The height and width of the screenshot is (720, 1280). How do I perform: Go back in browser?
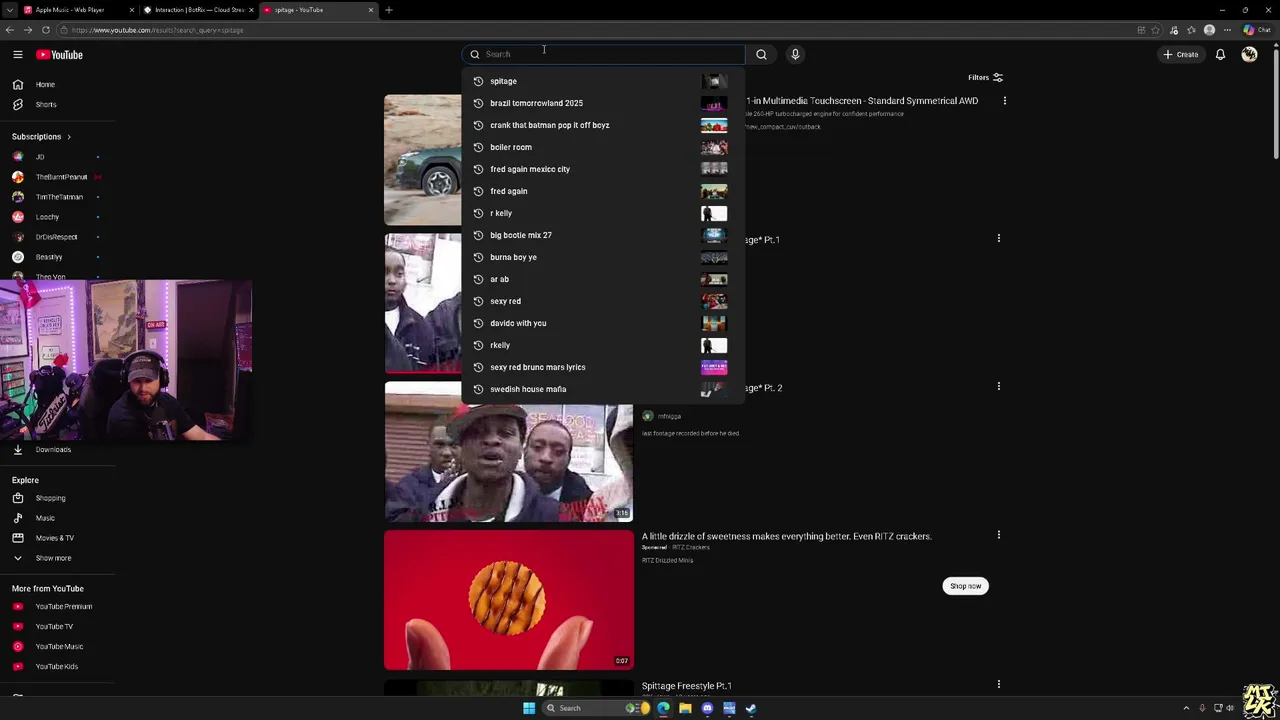pyautogui.click(x=10, y=30)
